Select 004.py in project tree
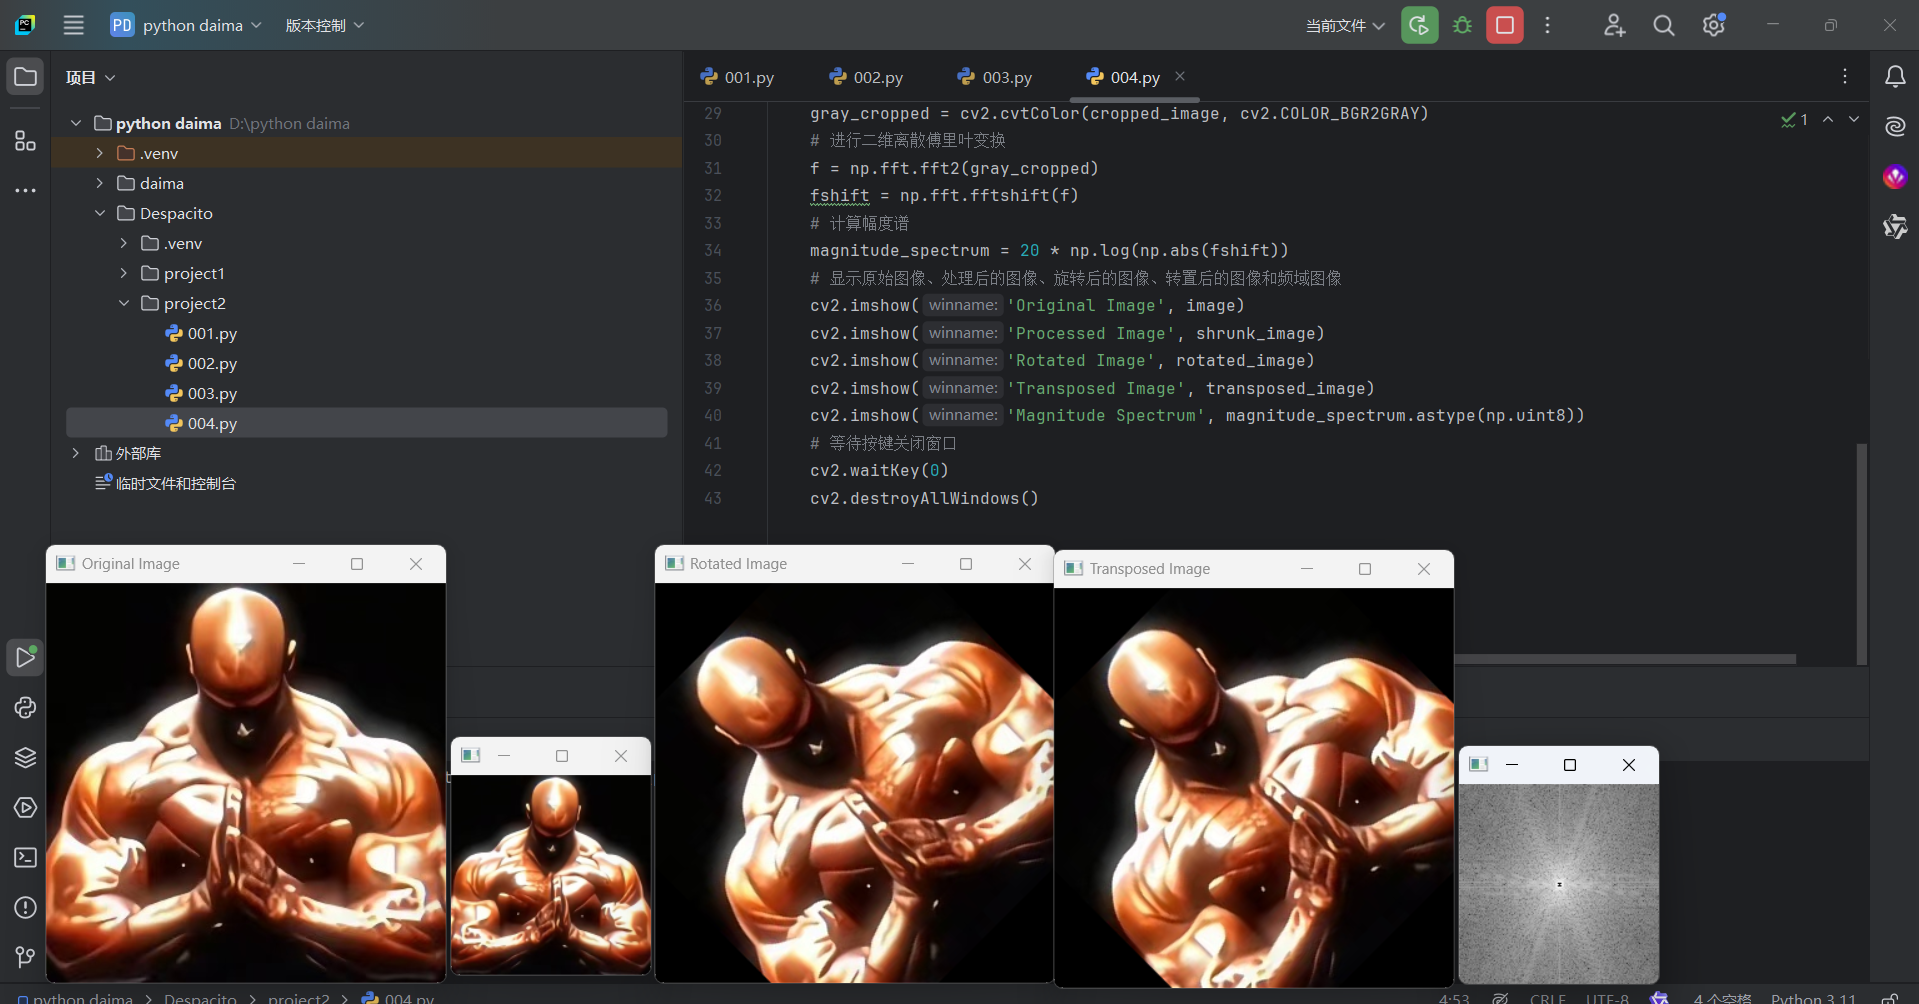 click(366, 423)
